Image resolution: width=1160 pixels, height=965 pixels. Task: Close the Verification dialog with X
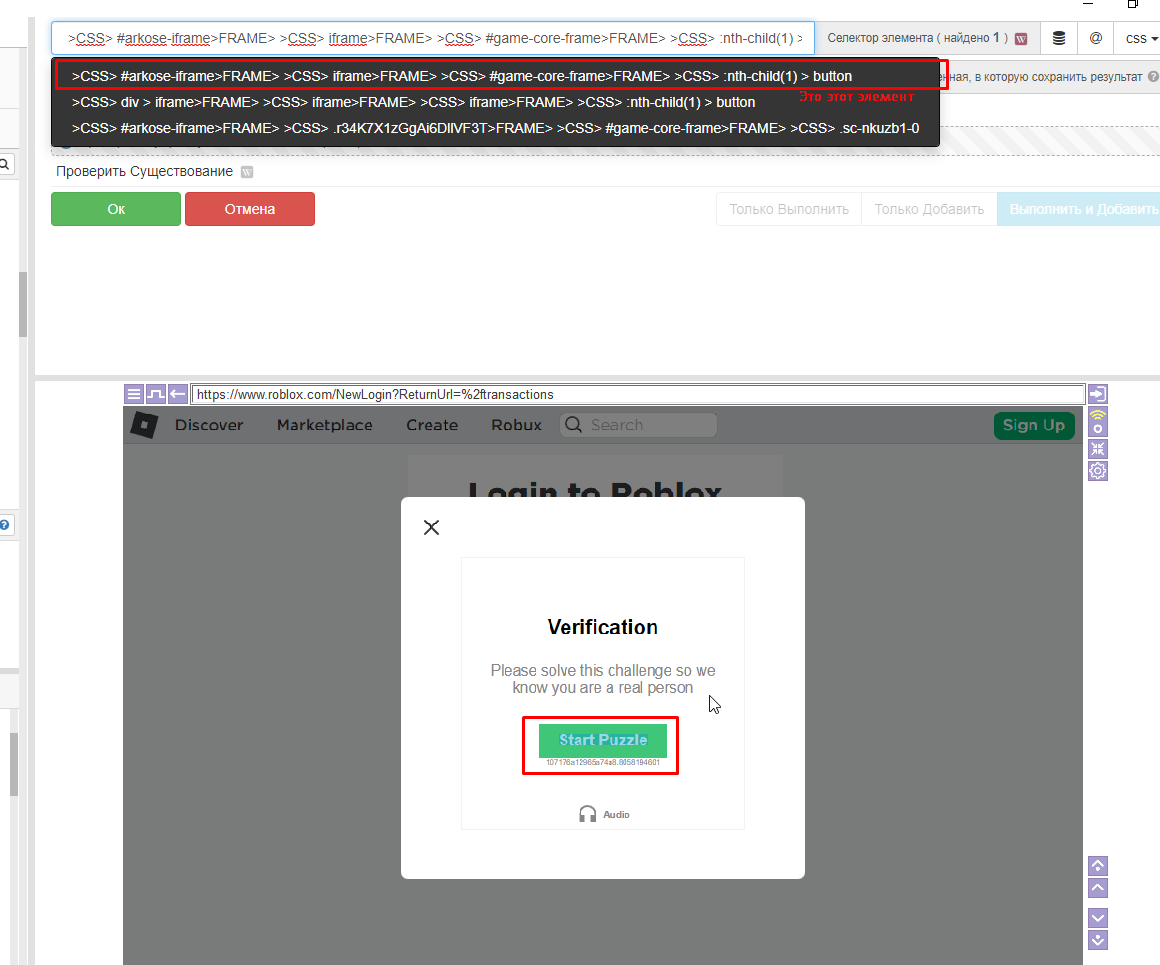pos(431,528)
